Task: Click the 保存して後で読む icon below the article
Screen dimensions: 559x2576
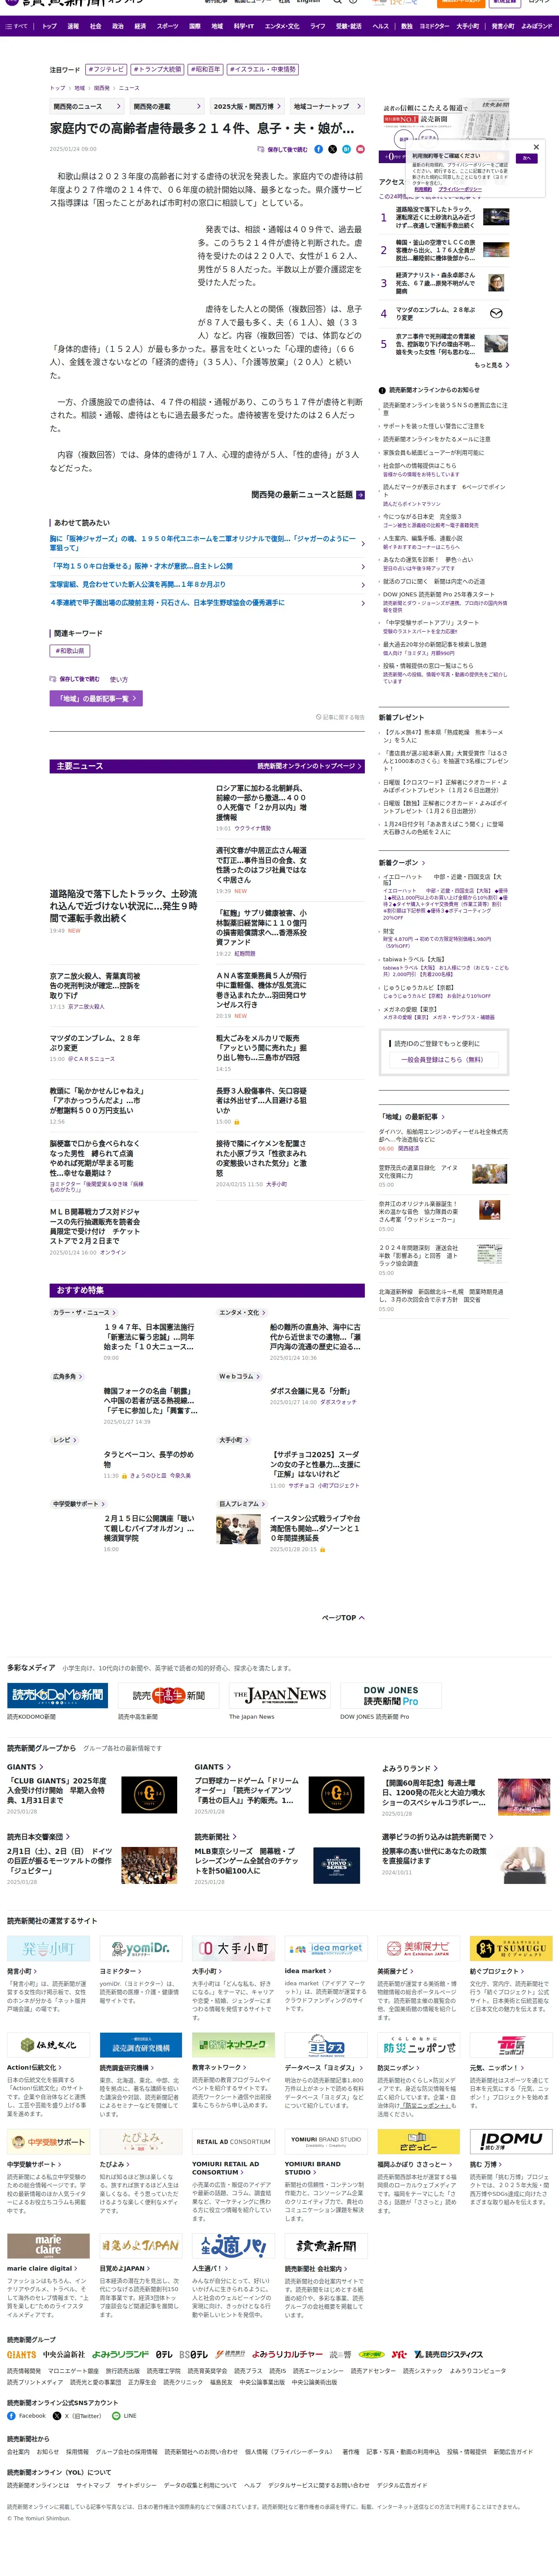Action: click(54, 679)
